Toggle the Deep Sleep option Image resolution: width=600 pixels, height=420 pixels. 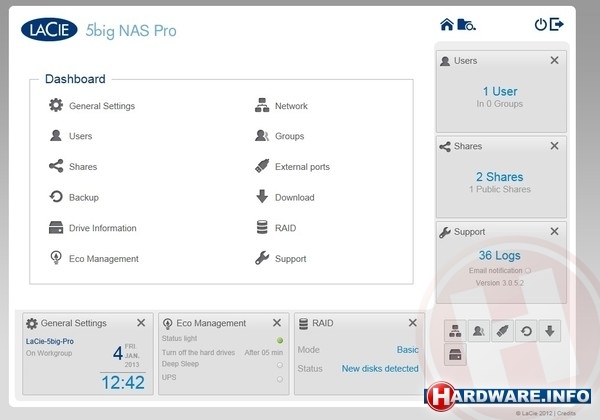[280, 365]
